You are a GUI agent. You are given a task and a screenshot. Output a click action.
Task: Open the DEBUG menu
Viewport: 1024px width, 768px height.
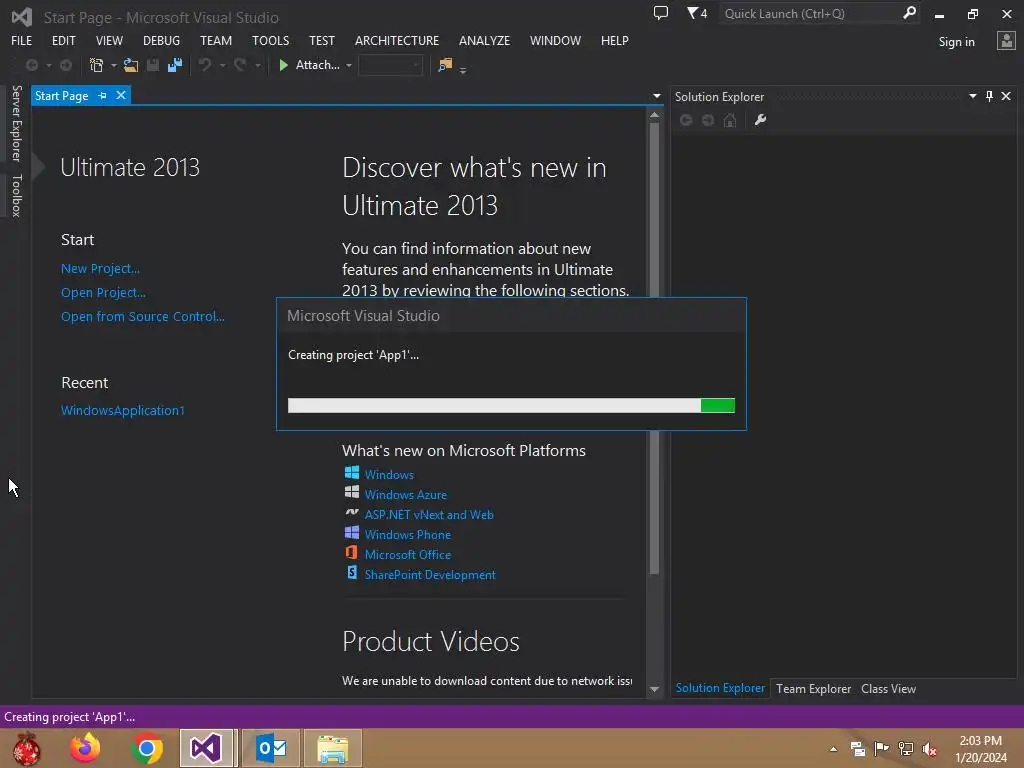[x=161, y=40]
